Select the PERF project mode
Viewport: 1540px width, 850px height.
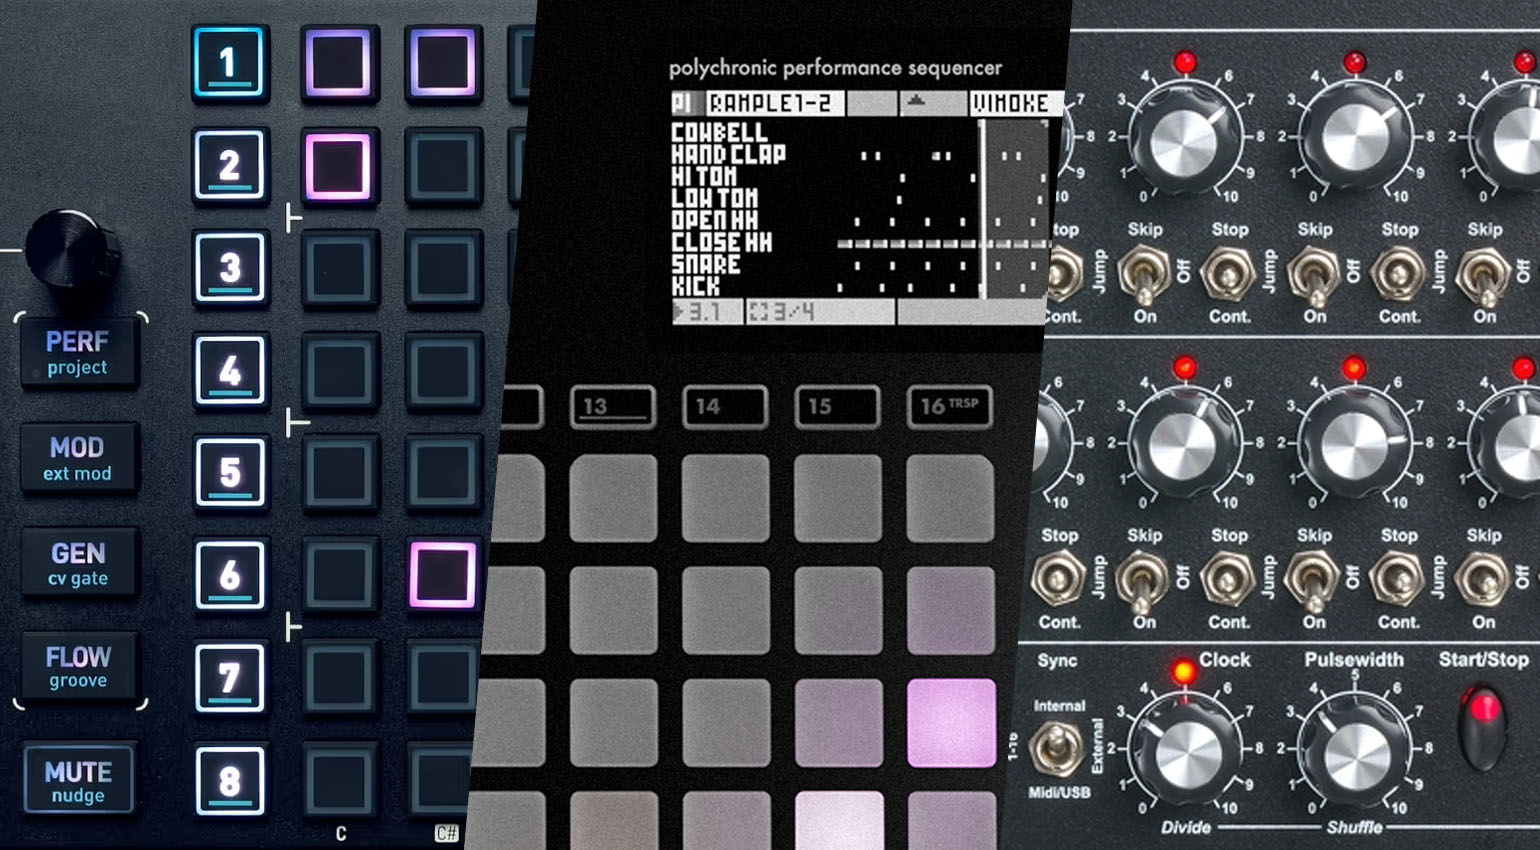(x=78, y=352)
